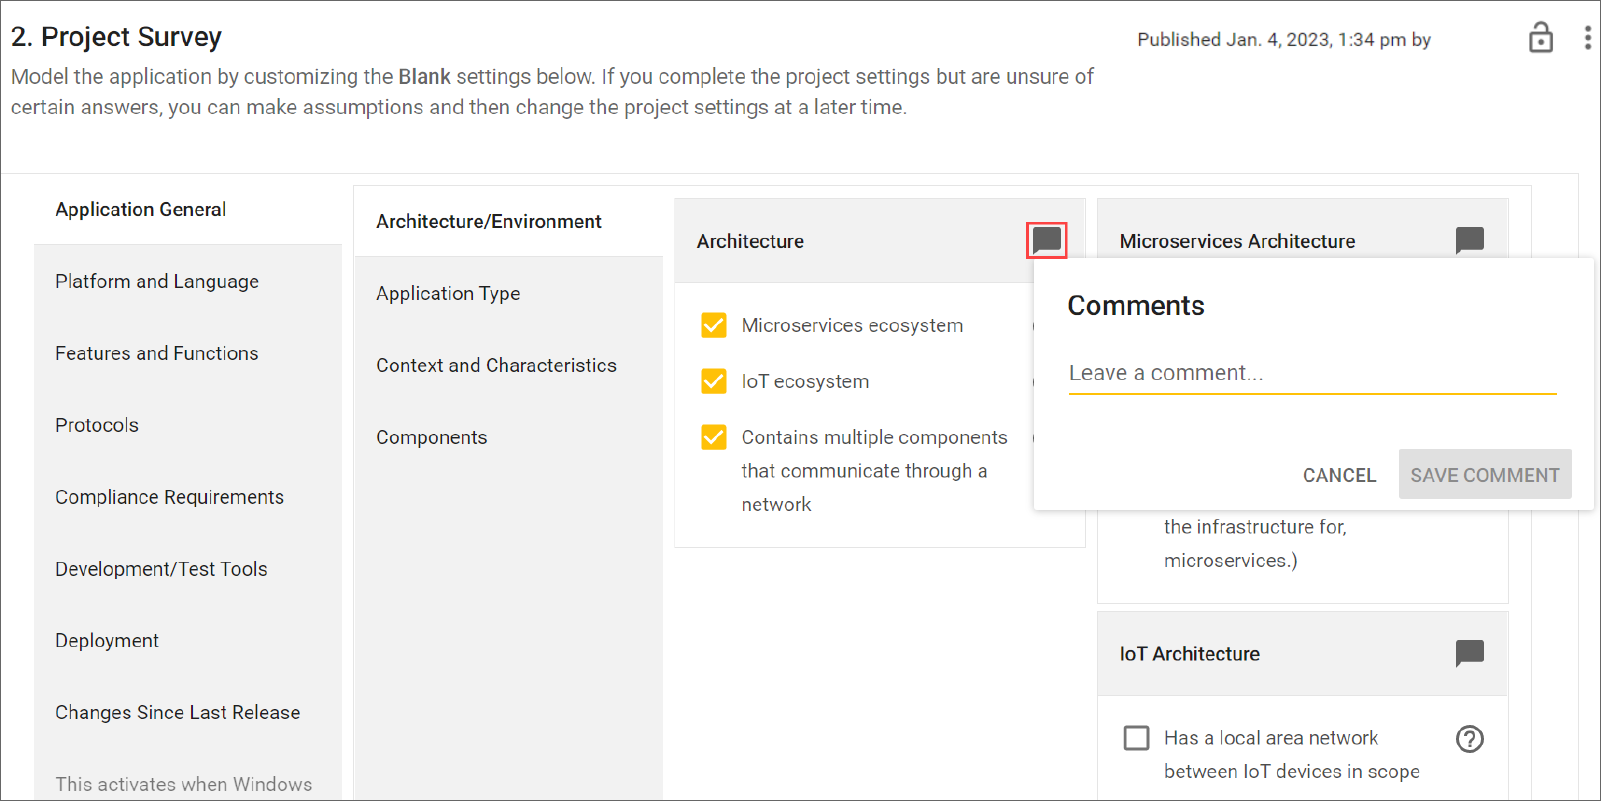Open Platform and Language section
This screenshot has height=801, width=1601.
157,281
